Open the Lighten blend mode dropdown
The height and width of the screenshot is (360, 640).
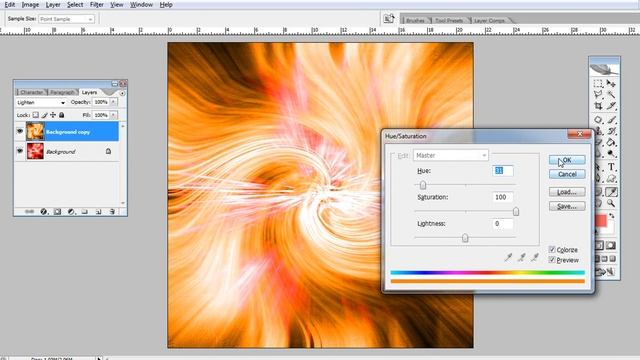(41, 102)
